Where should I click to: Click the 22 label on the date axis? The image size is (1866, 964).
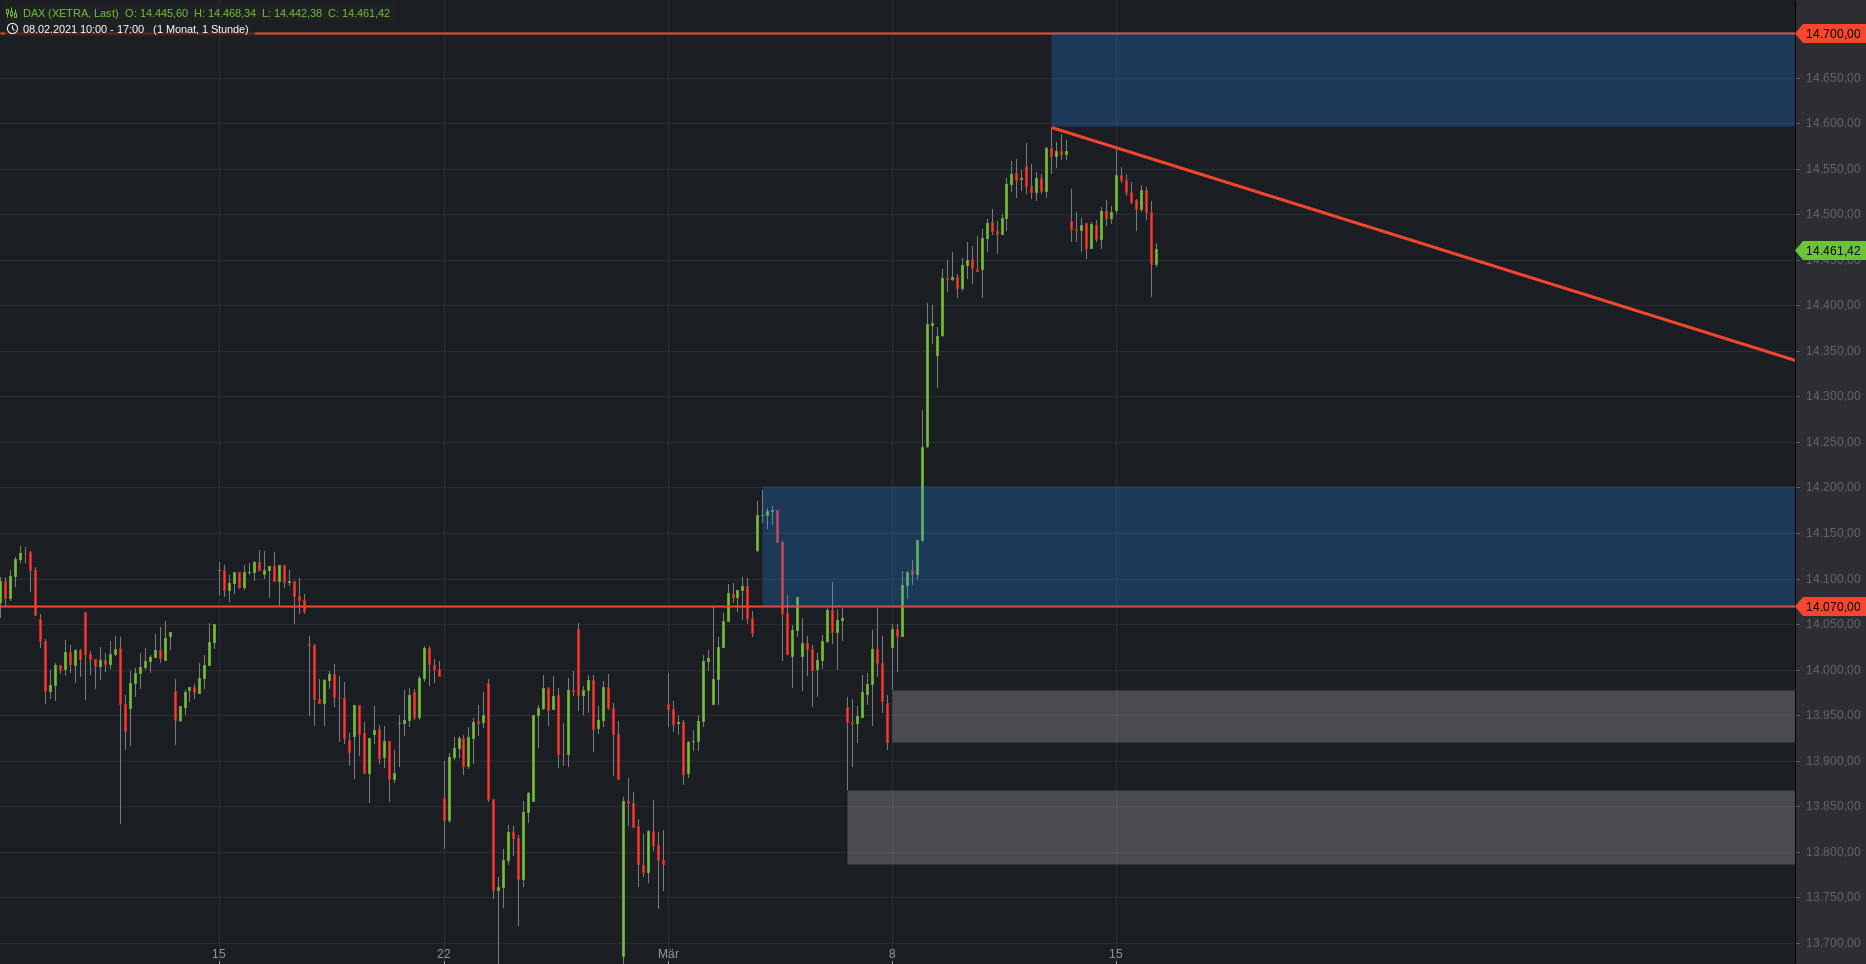(444, 954)
